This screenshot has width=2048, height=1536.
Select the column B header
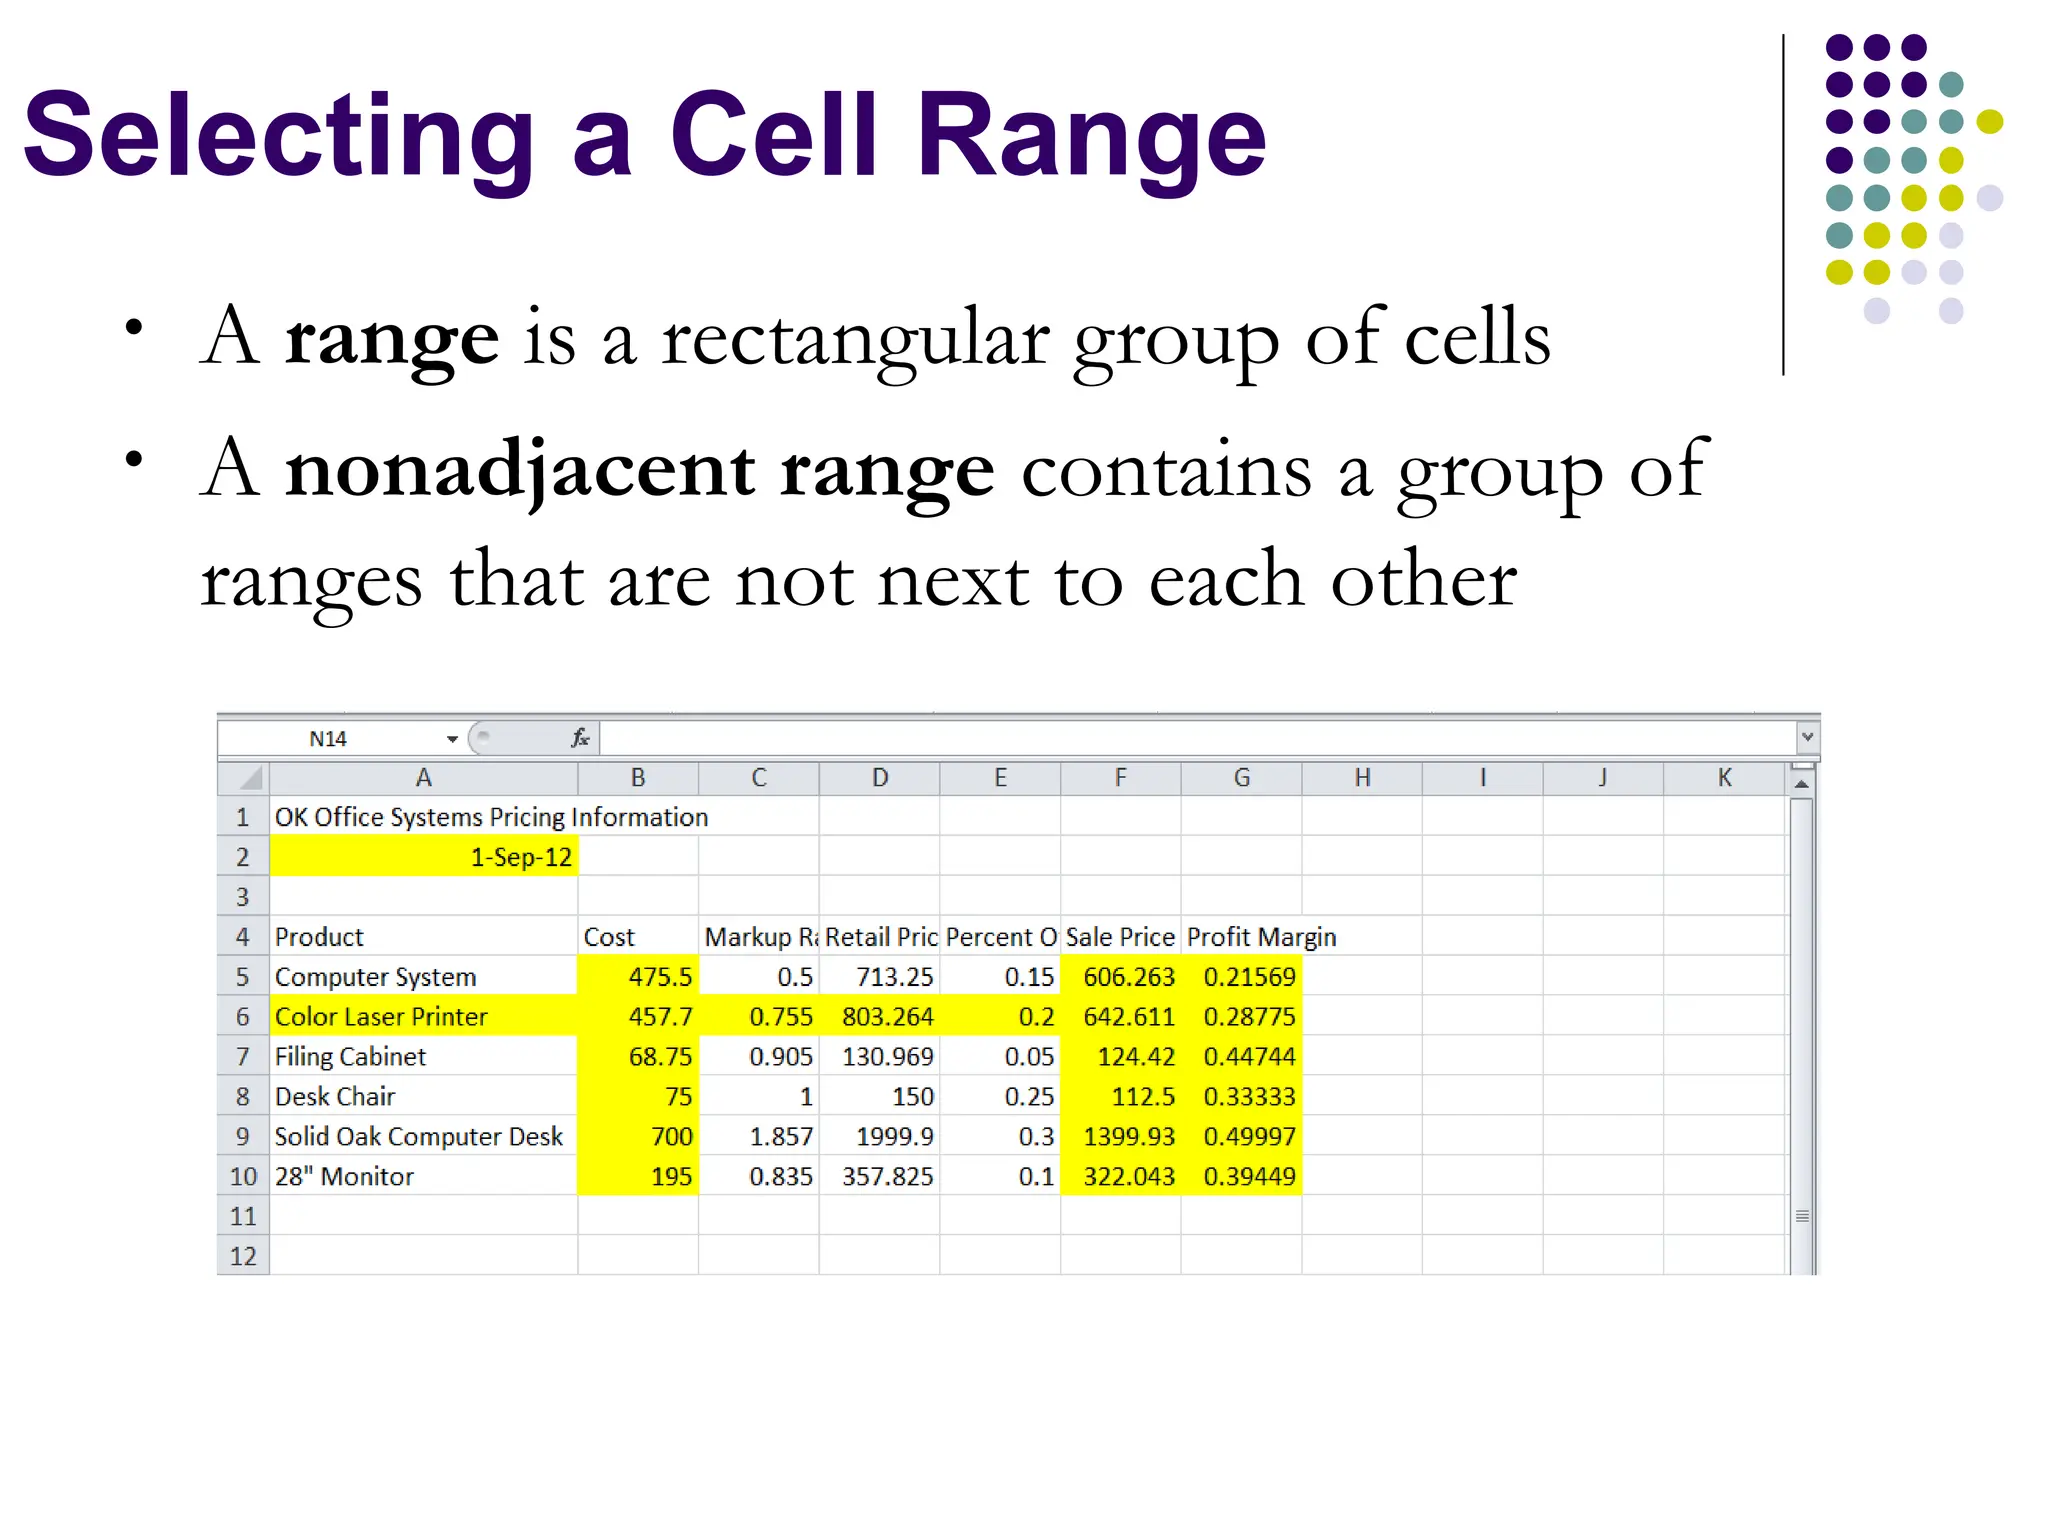click(x=638, y=778)
